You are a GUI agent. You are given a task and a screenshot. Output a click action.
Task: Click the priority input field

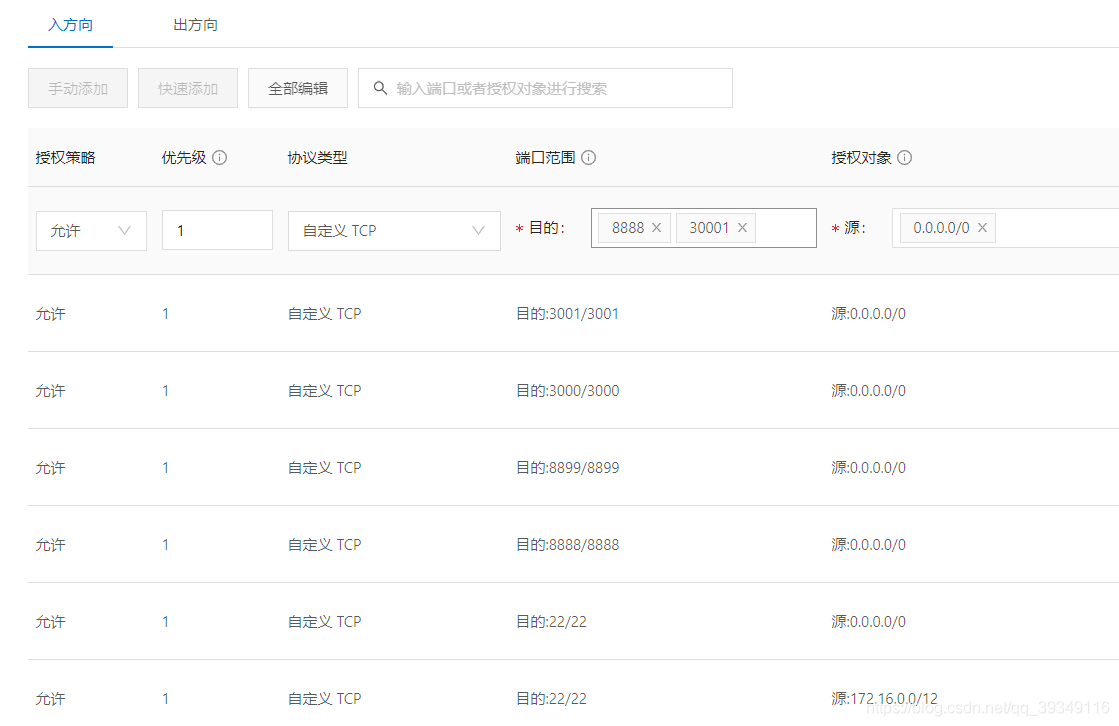217,231
